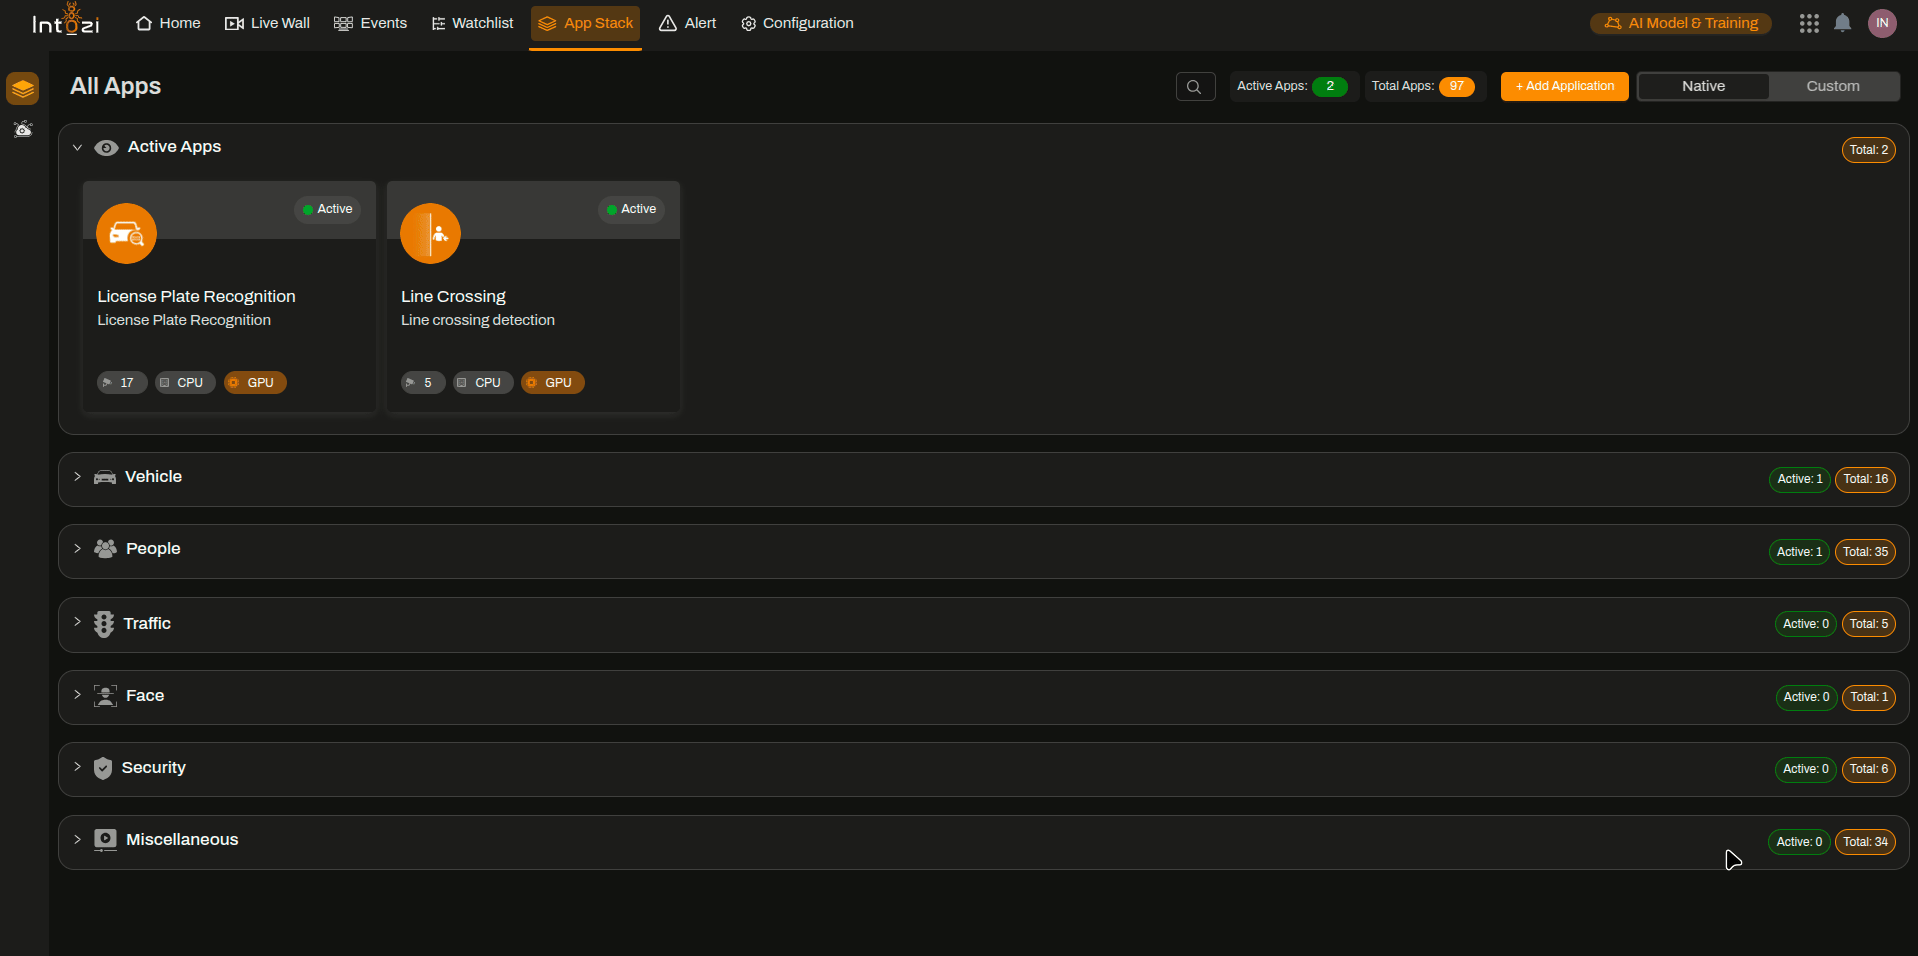Open the Configuration menu
This screenshot has height=956, width=1918.
(797, 23)
